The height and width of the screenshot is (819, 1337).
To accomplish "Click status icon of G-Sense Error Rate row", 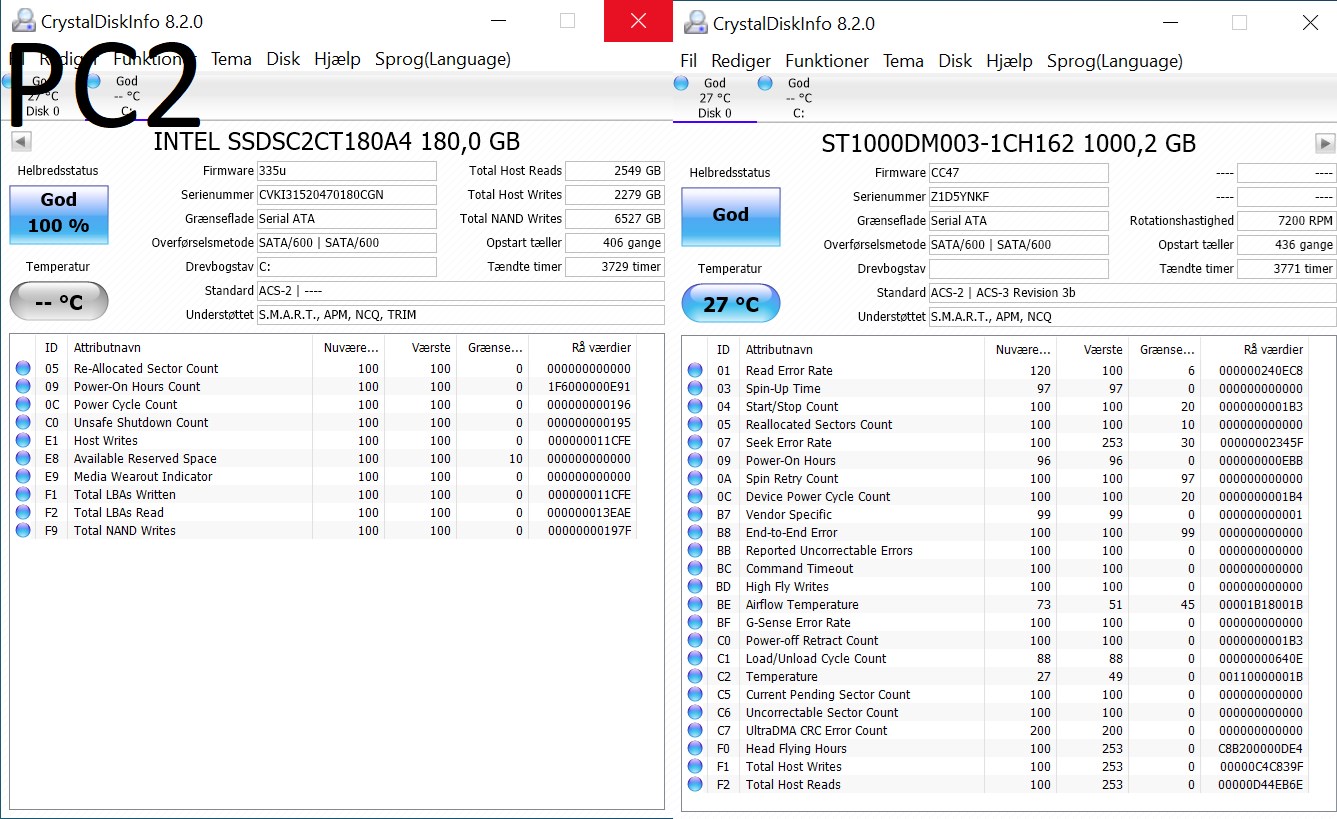I will (x=695, y=623).
